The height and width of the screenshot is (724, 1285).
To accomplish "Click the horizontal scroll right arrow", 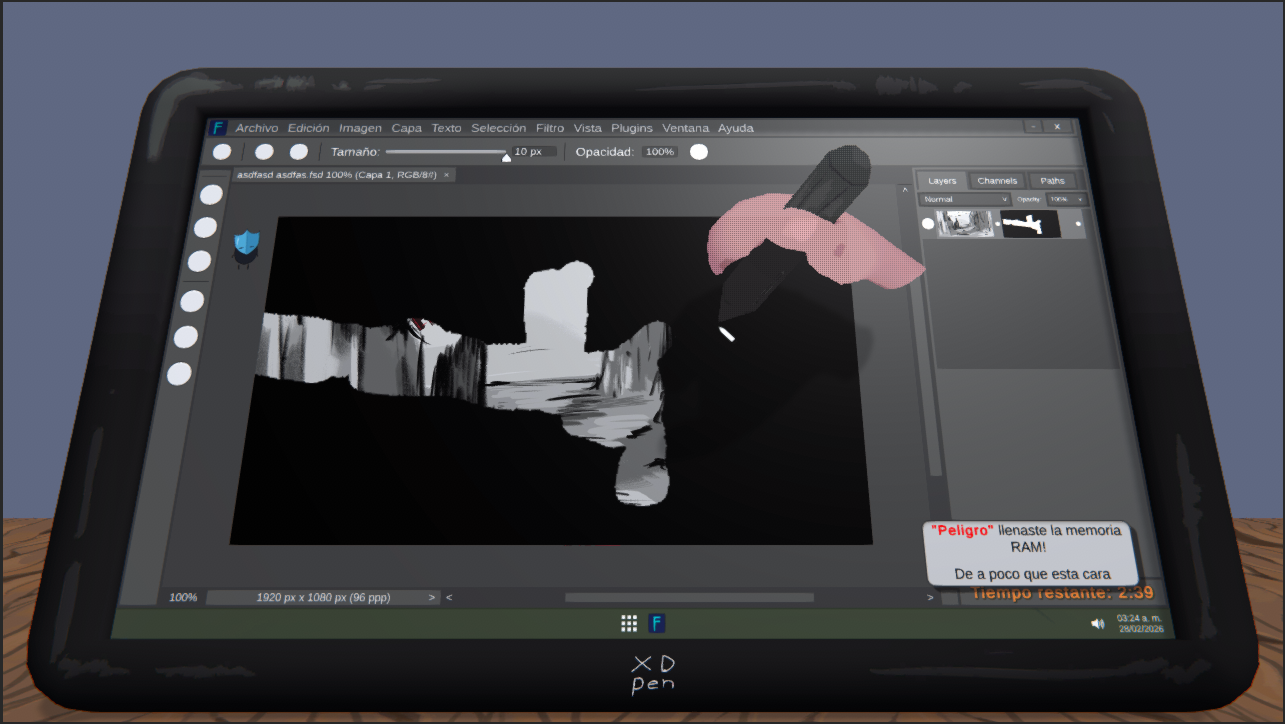I will click(x=930, y=598).
